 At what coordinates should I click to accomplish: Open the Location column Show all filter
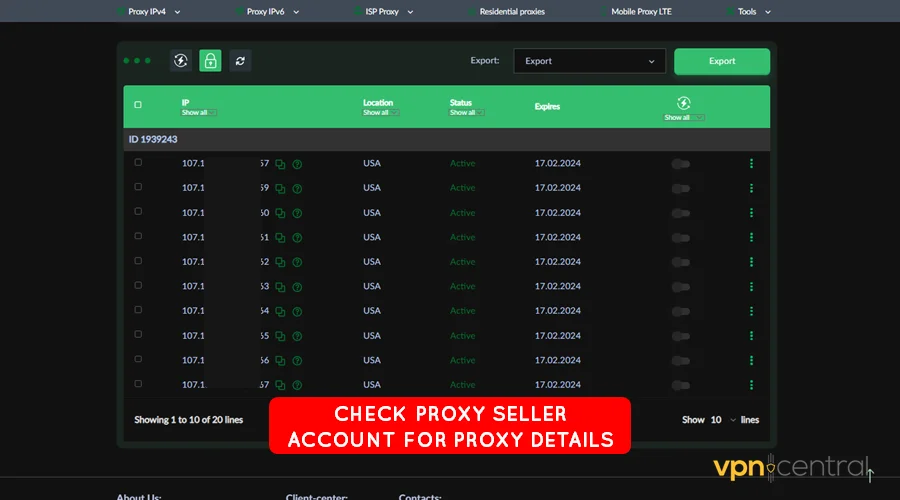381,113
